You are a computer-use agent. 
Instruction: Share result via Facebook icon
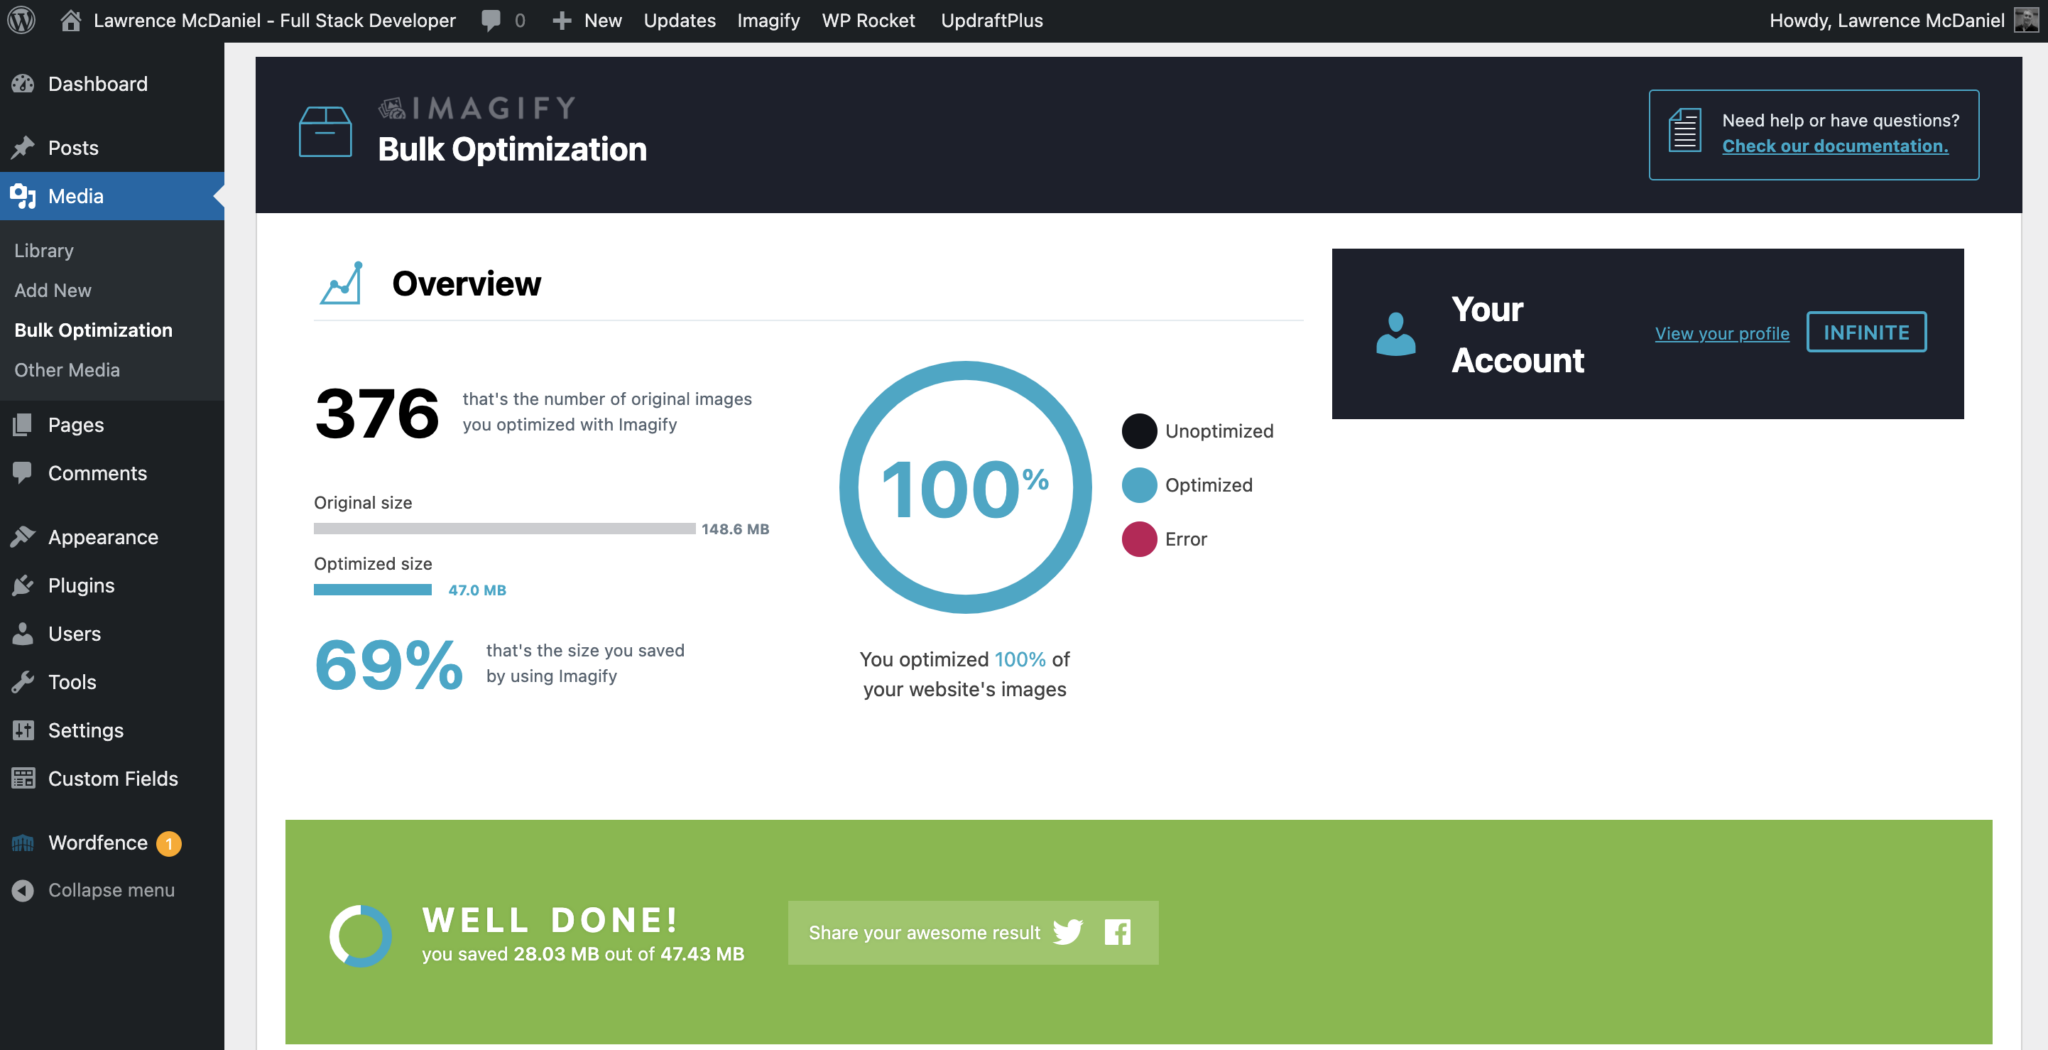click(1117, 932)
